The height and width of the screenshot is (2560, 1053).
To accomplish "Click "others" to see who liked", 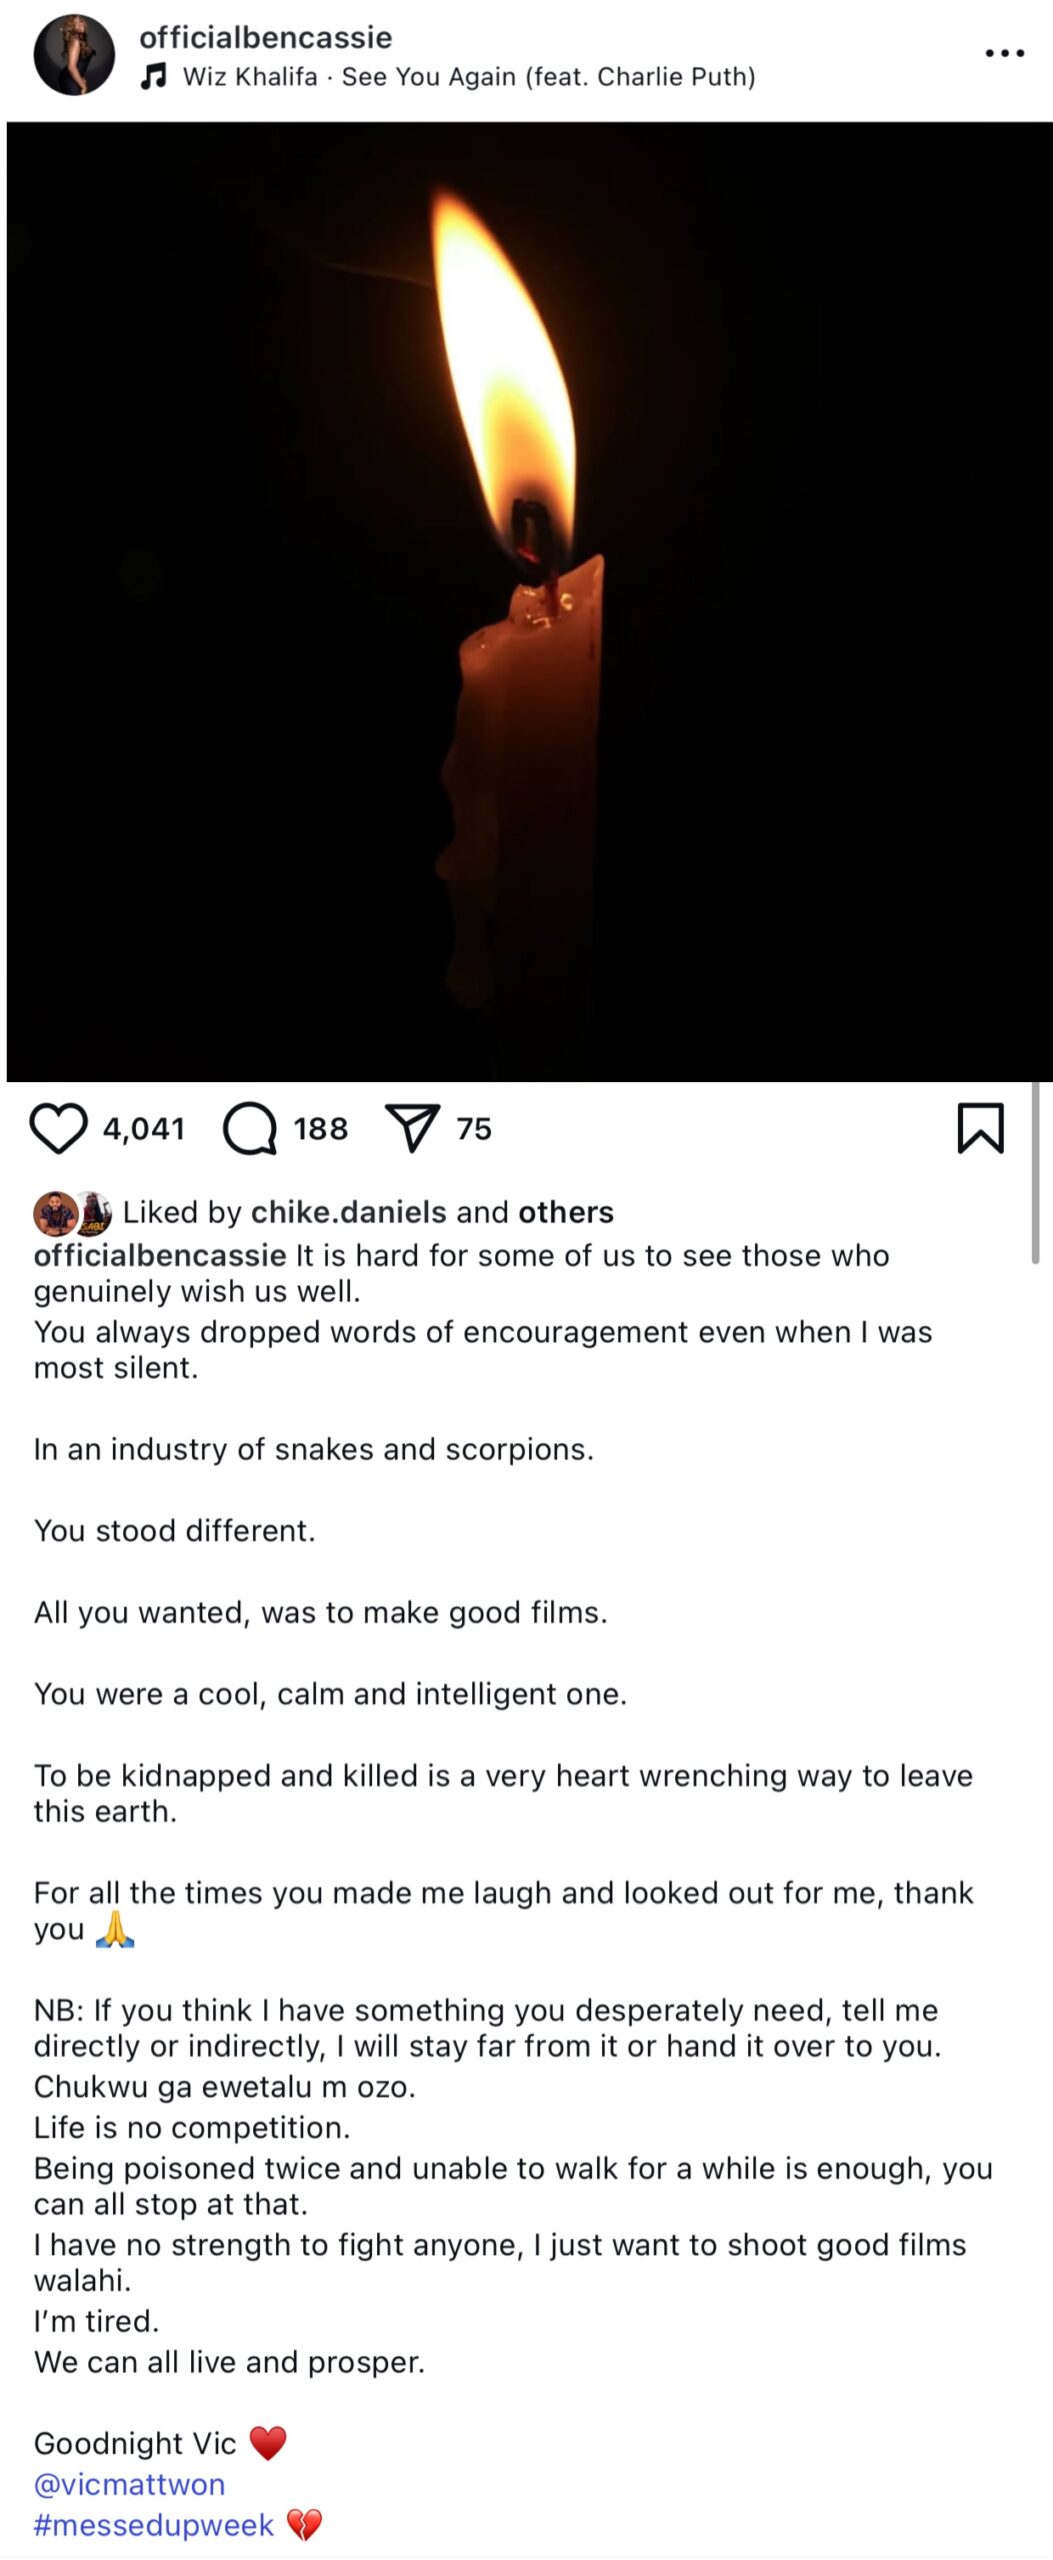I will pyautogui.click(x=566, y=1212).
